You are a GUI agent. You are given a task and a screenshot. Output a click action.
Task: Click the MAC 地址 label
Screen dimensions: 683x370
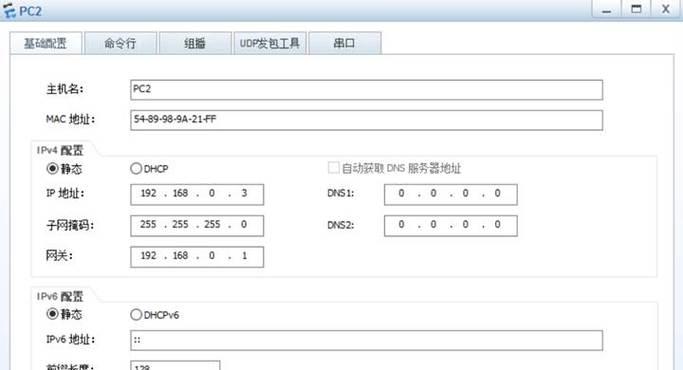coord(70,119)
